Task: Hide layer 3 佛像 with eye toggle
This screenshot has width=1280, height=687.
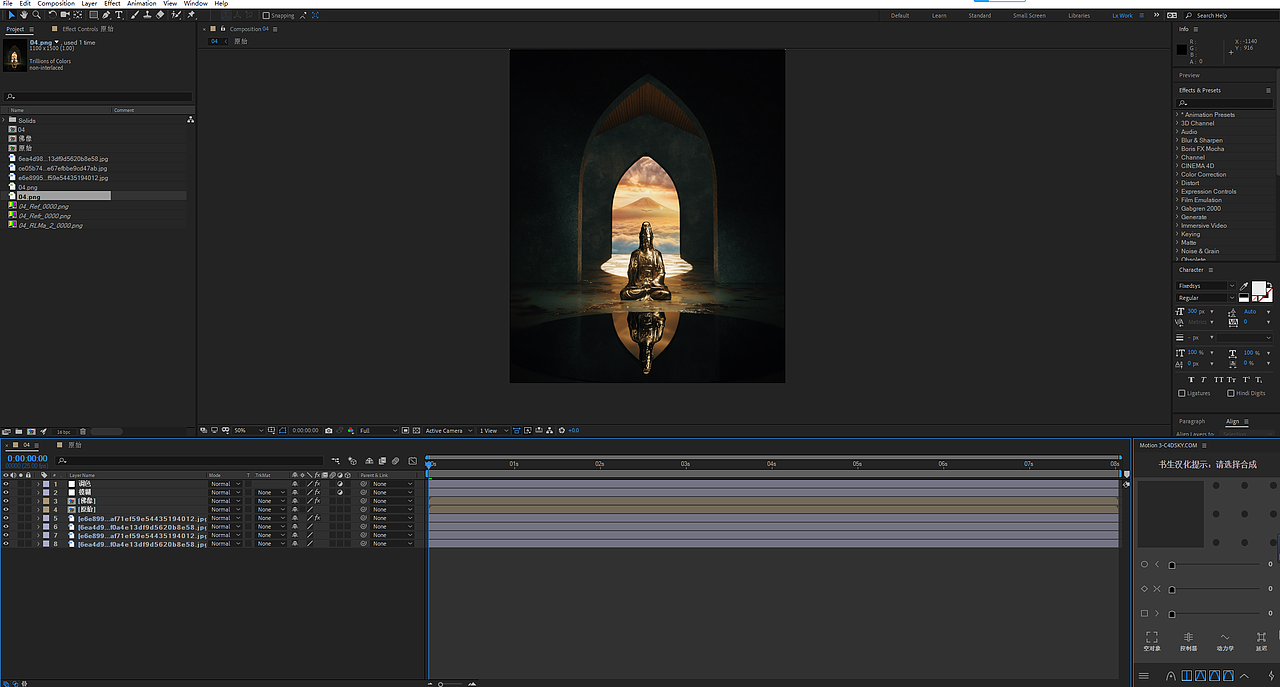Action: 6,501
